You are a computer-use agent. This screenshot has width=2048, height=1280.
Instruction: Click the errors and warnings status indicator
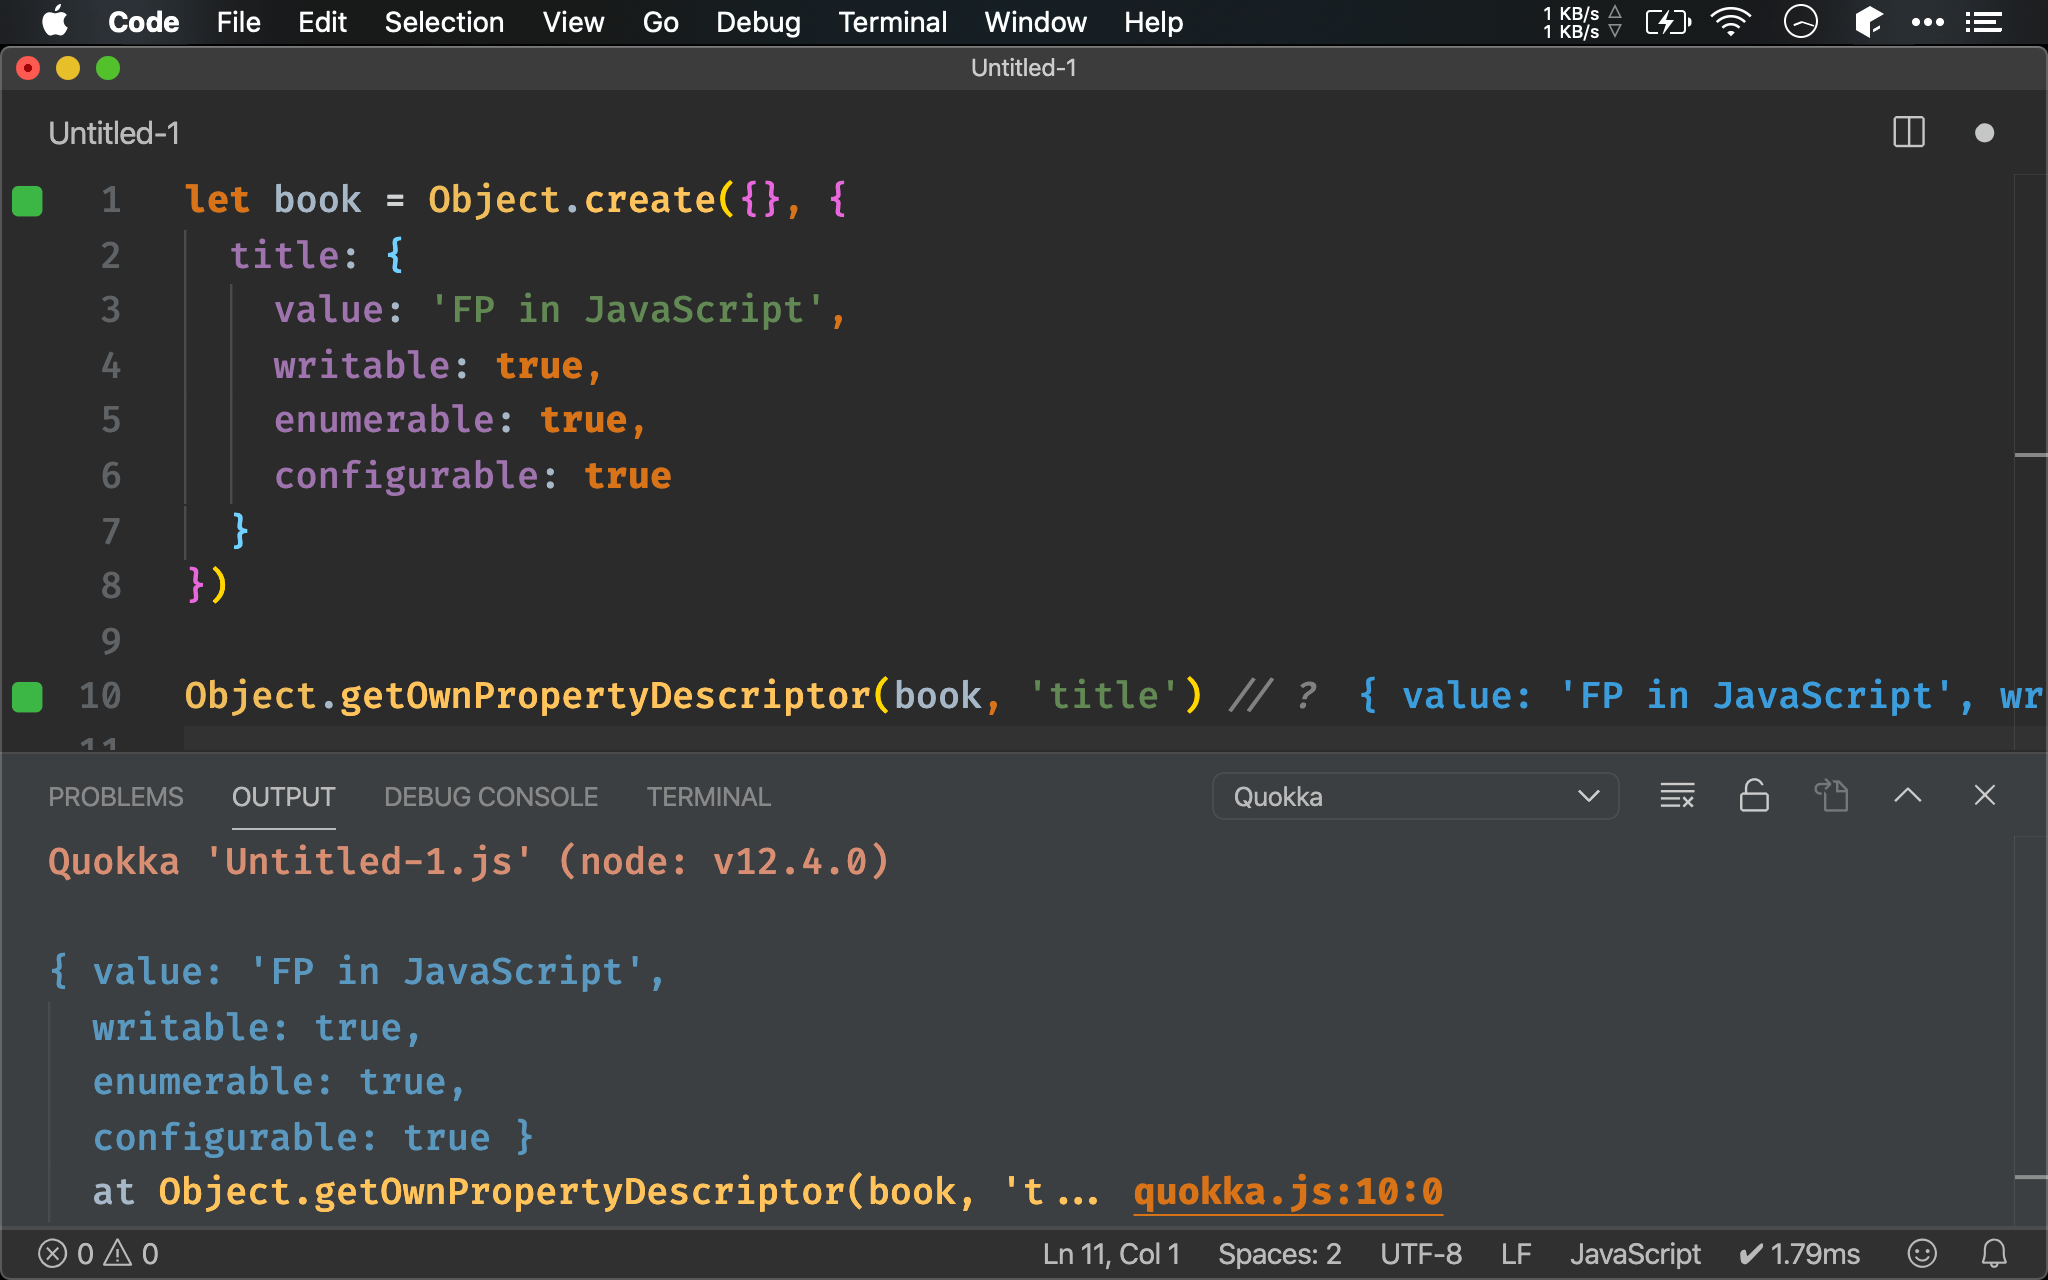(x=98, y=1254)
